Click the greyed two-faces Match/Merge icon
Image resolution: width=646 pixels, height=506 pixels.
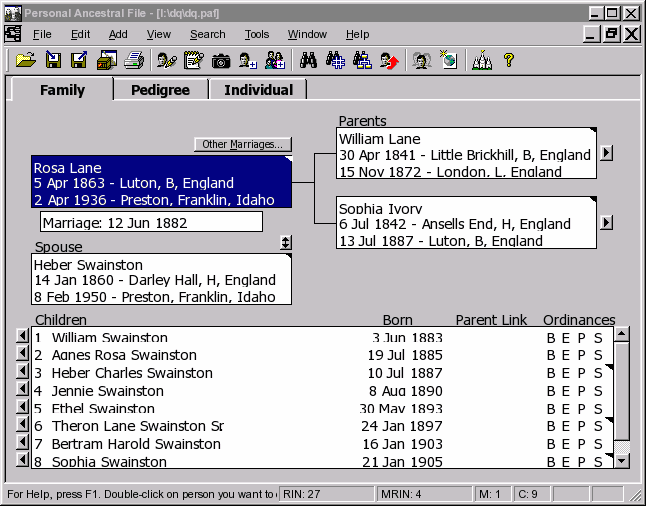[421, 61]
